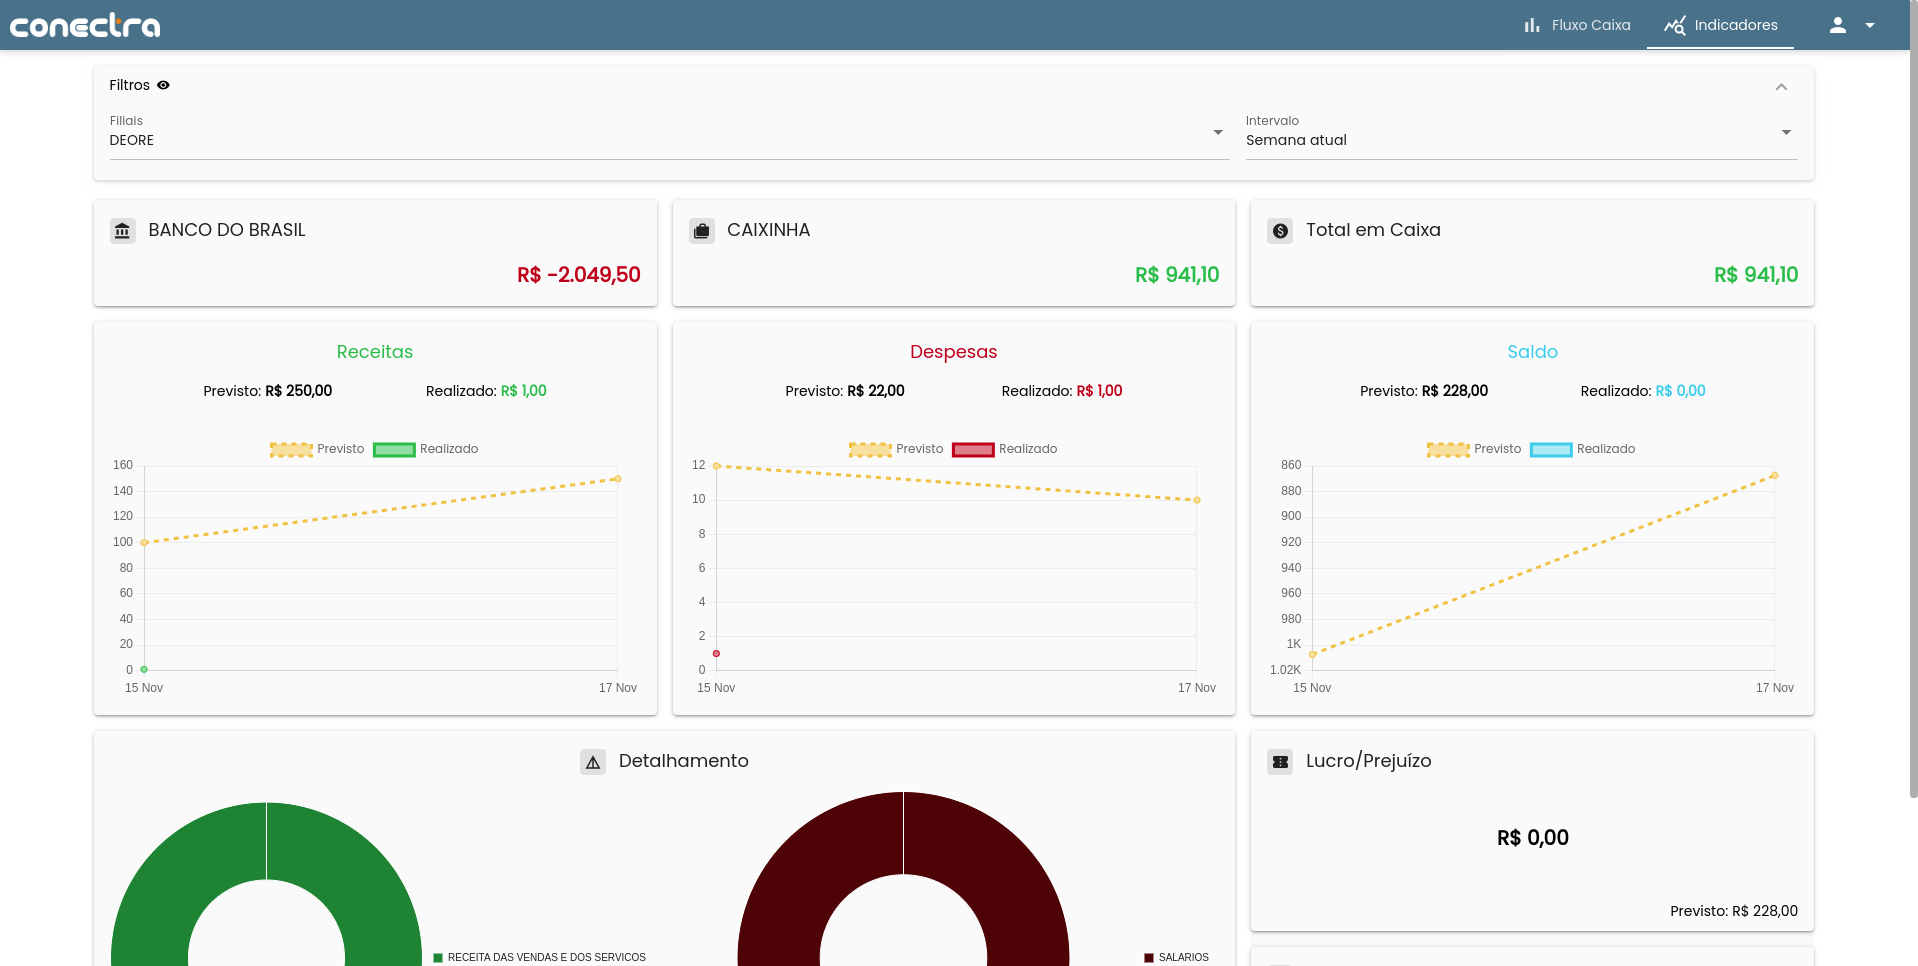This screenshot has width=1918, height=966.
Task: Toggle Realizado legend in Despesas chart
Action: [1005, 449]
